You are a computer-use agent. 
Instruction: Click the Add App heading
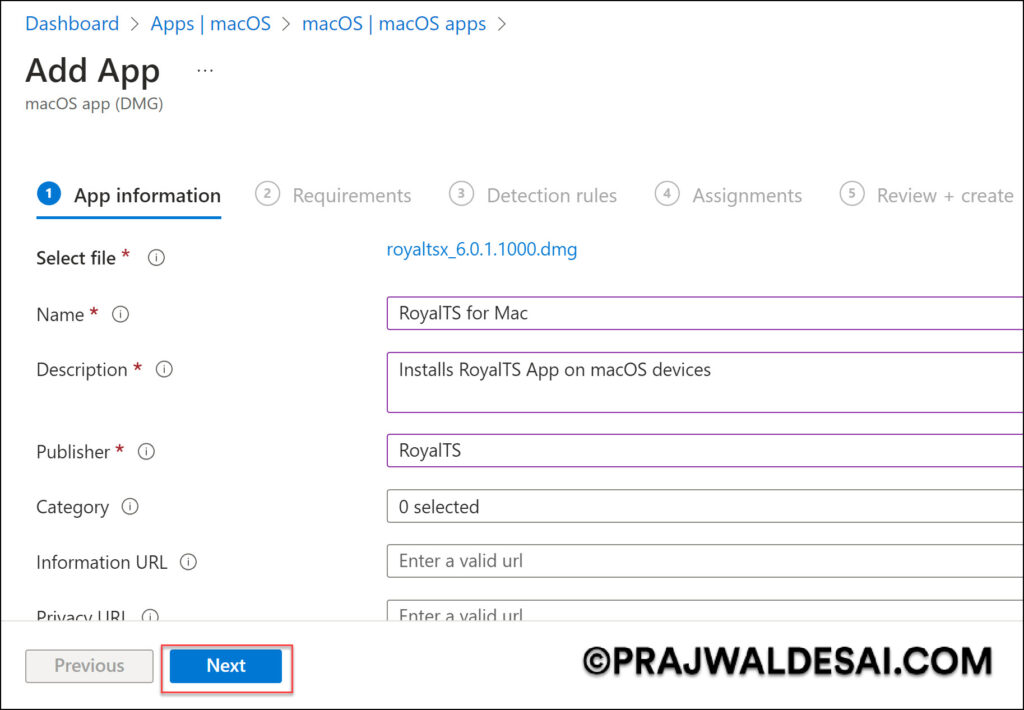point(93,71)
